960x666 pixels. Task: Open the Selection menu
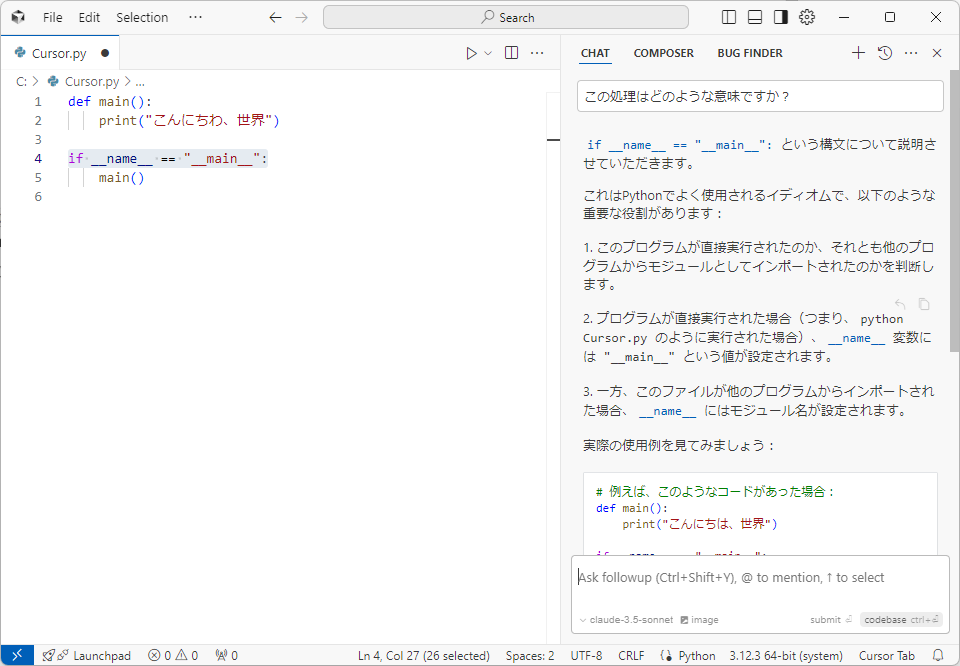pos(142,17)
